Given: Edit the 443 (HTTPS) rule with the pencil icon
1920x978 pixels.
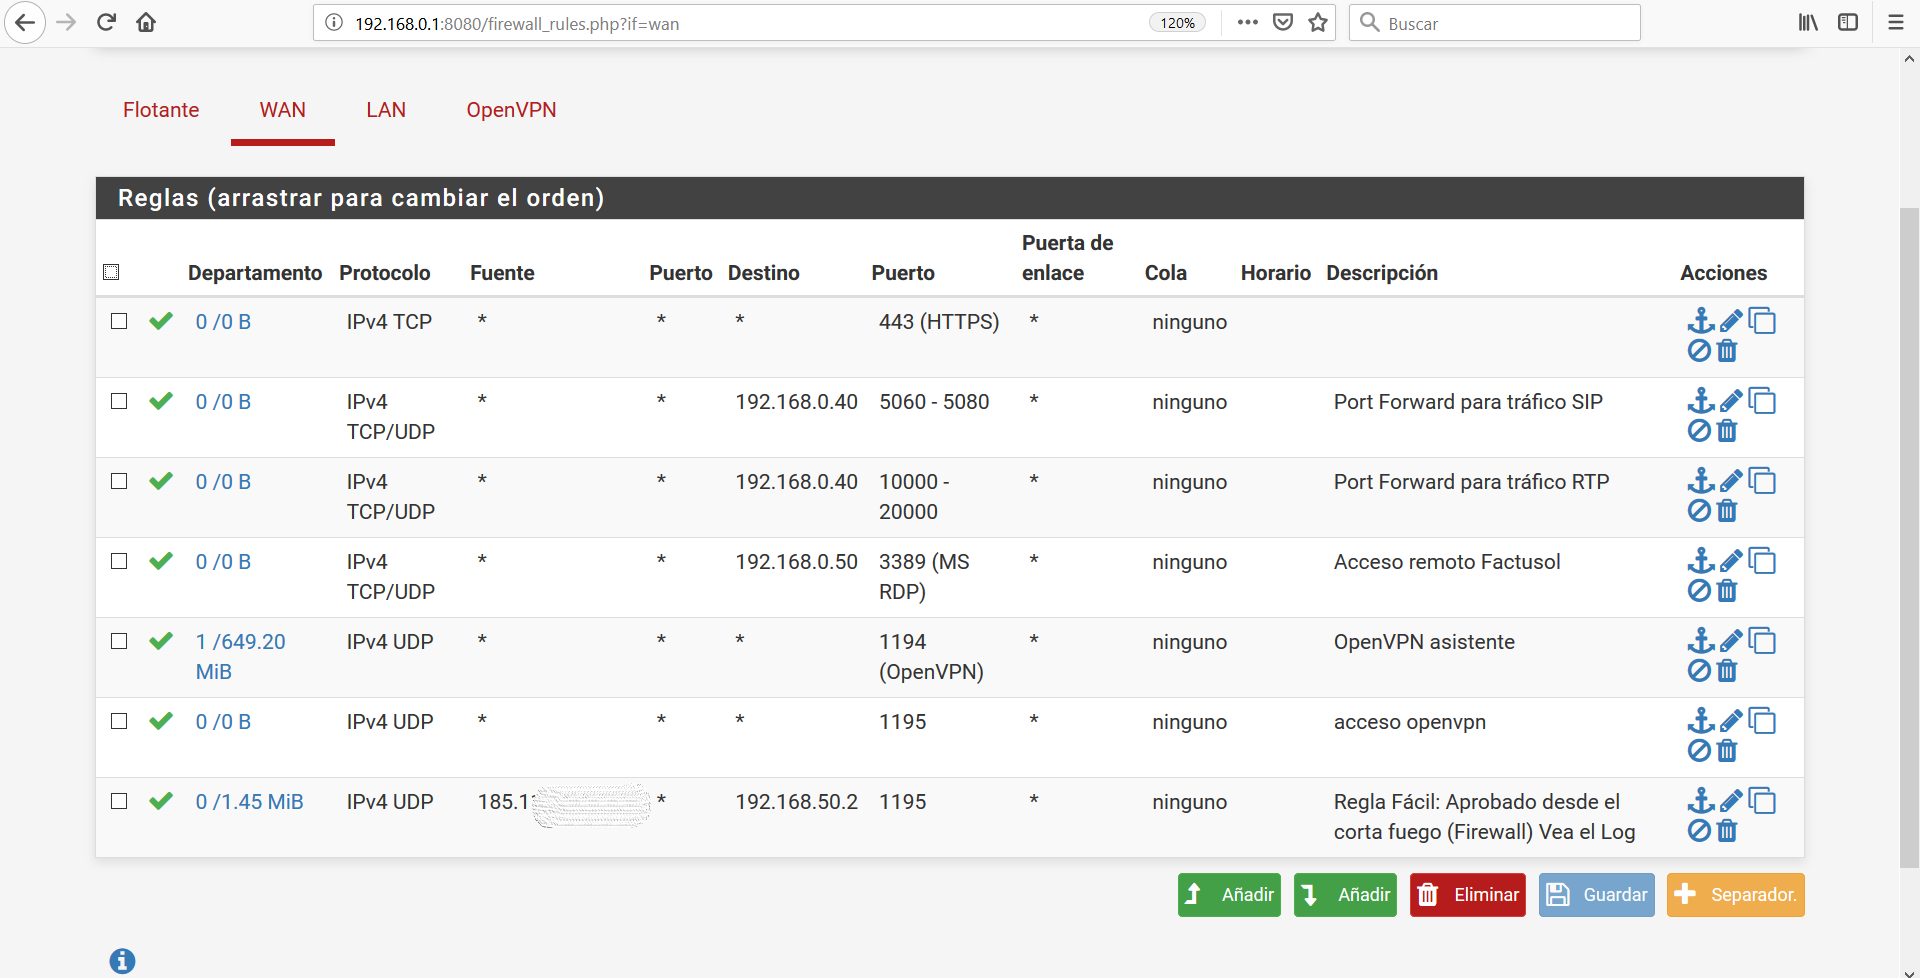Looking at the screenshot, I should pos(1731,321).
